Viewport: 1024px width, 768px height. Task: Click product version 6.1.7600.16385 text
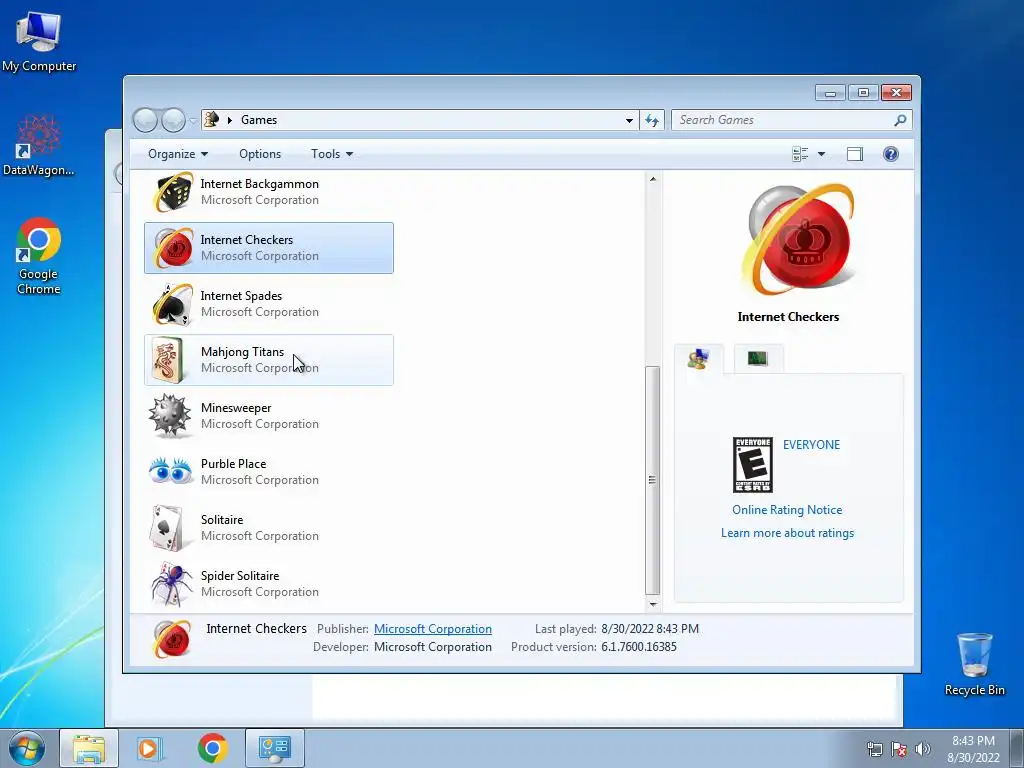(639, 647)
